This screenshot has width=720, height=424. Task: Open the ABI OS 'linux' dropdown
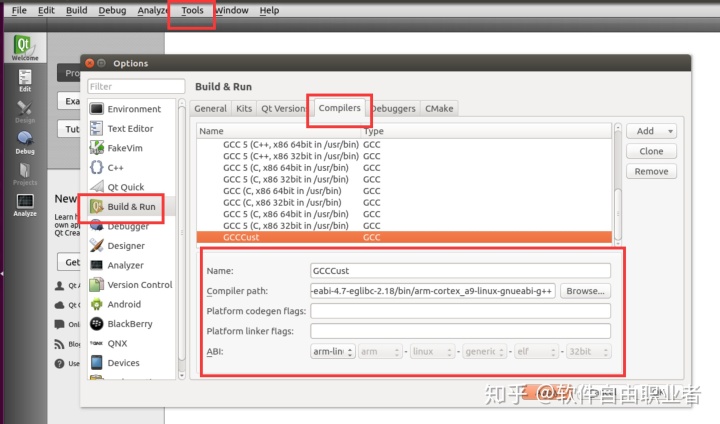[x=433, y=351]
